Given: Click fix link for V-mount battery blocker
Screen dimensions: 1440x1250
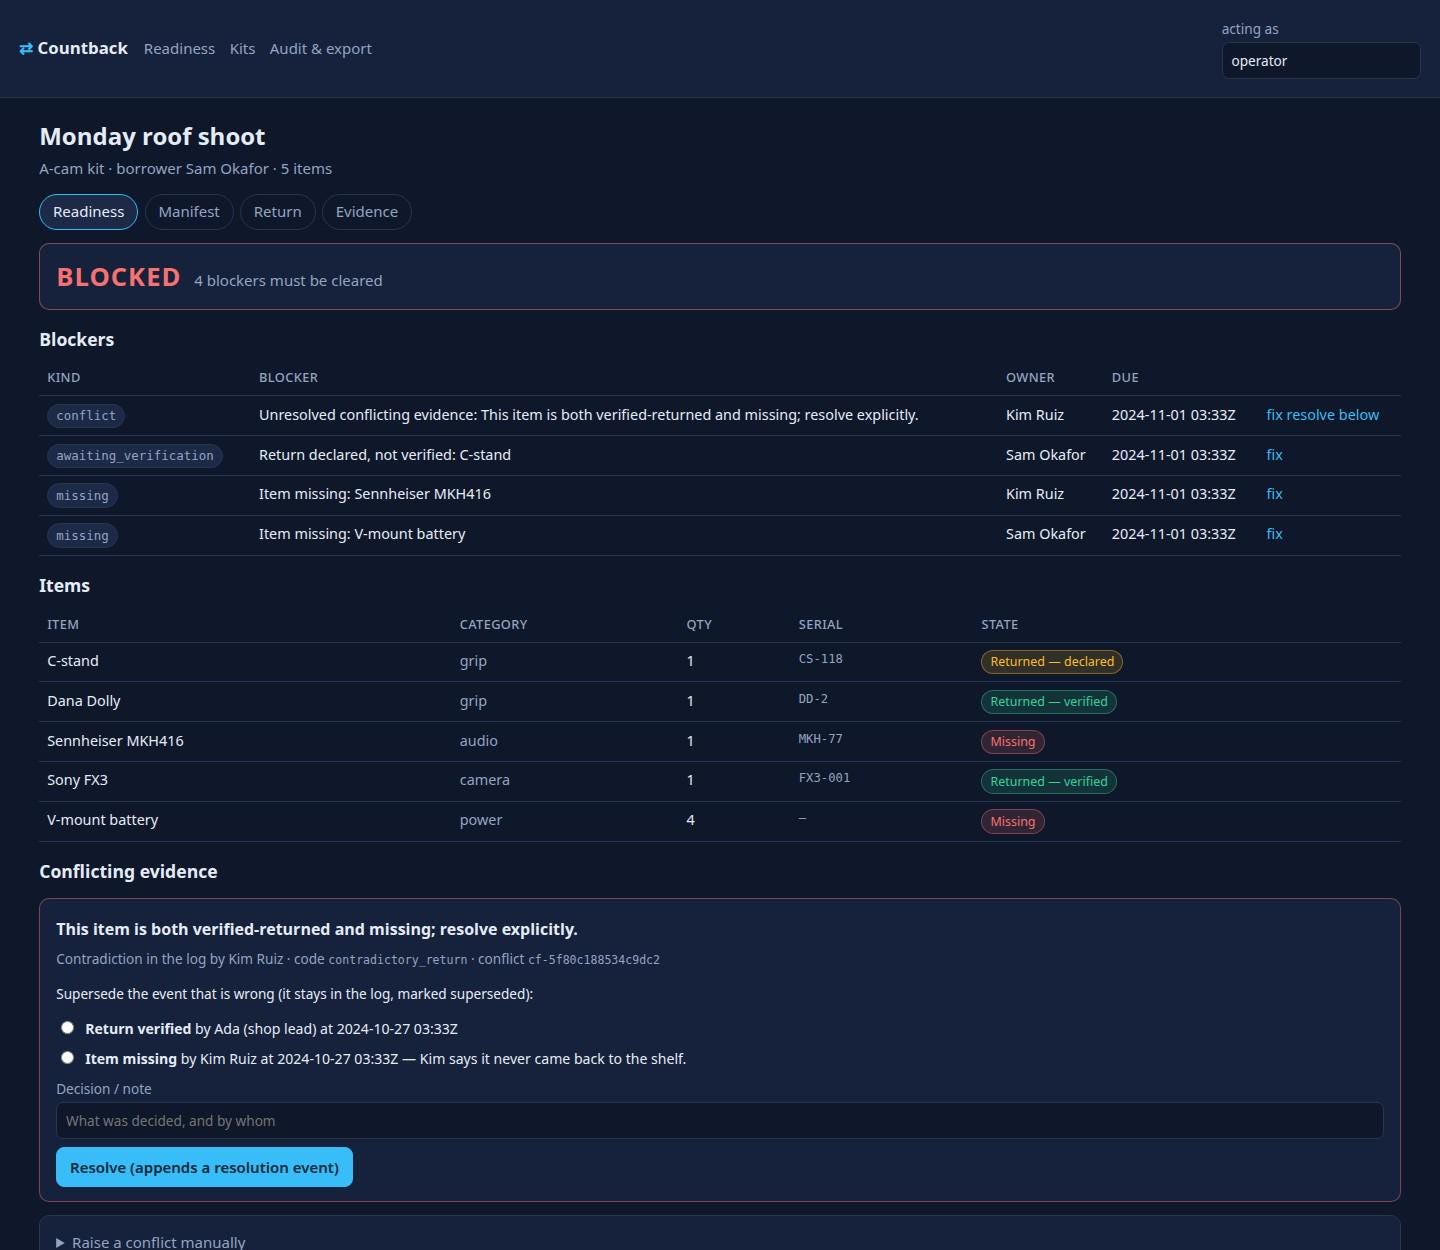Looking at the screenshot, I should point(1274,534).
